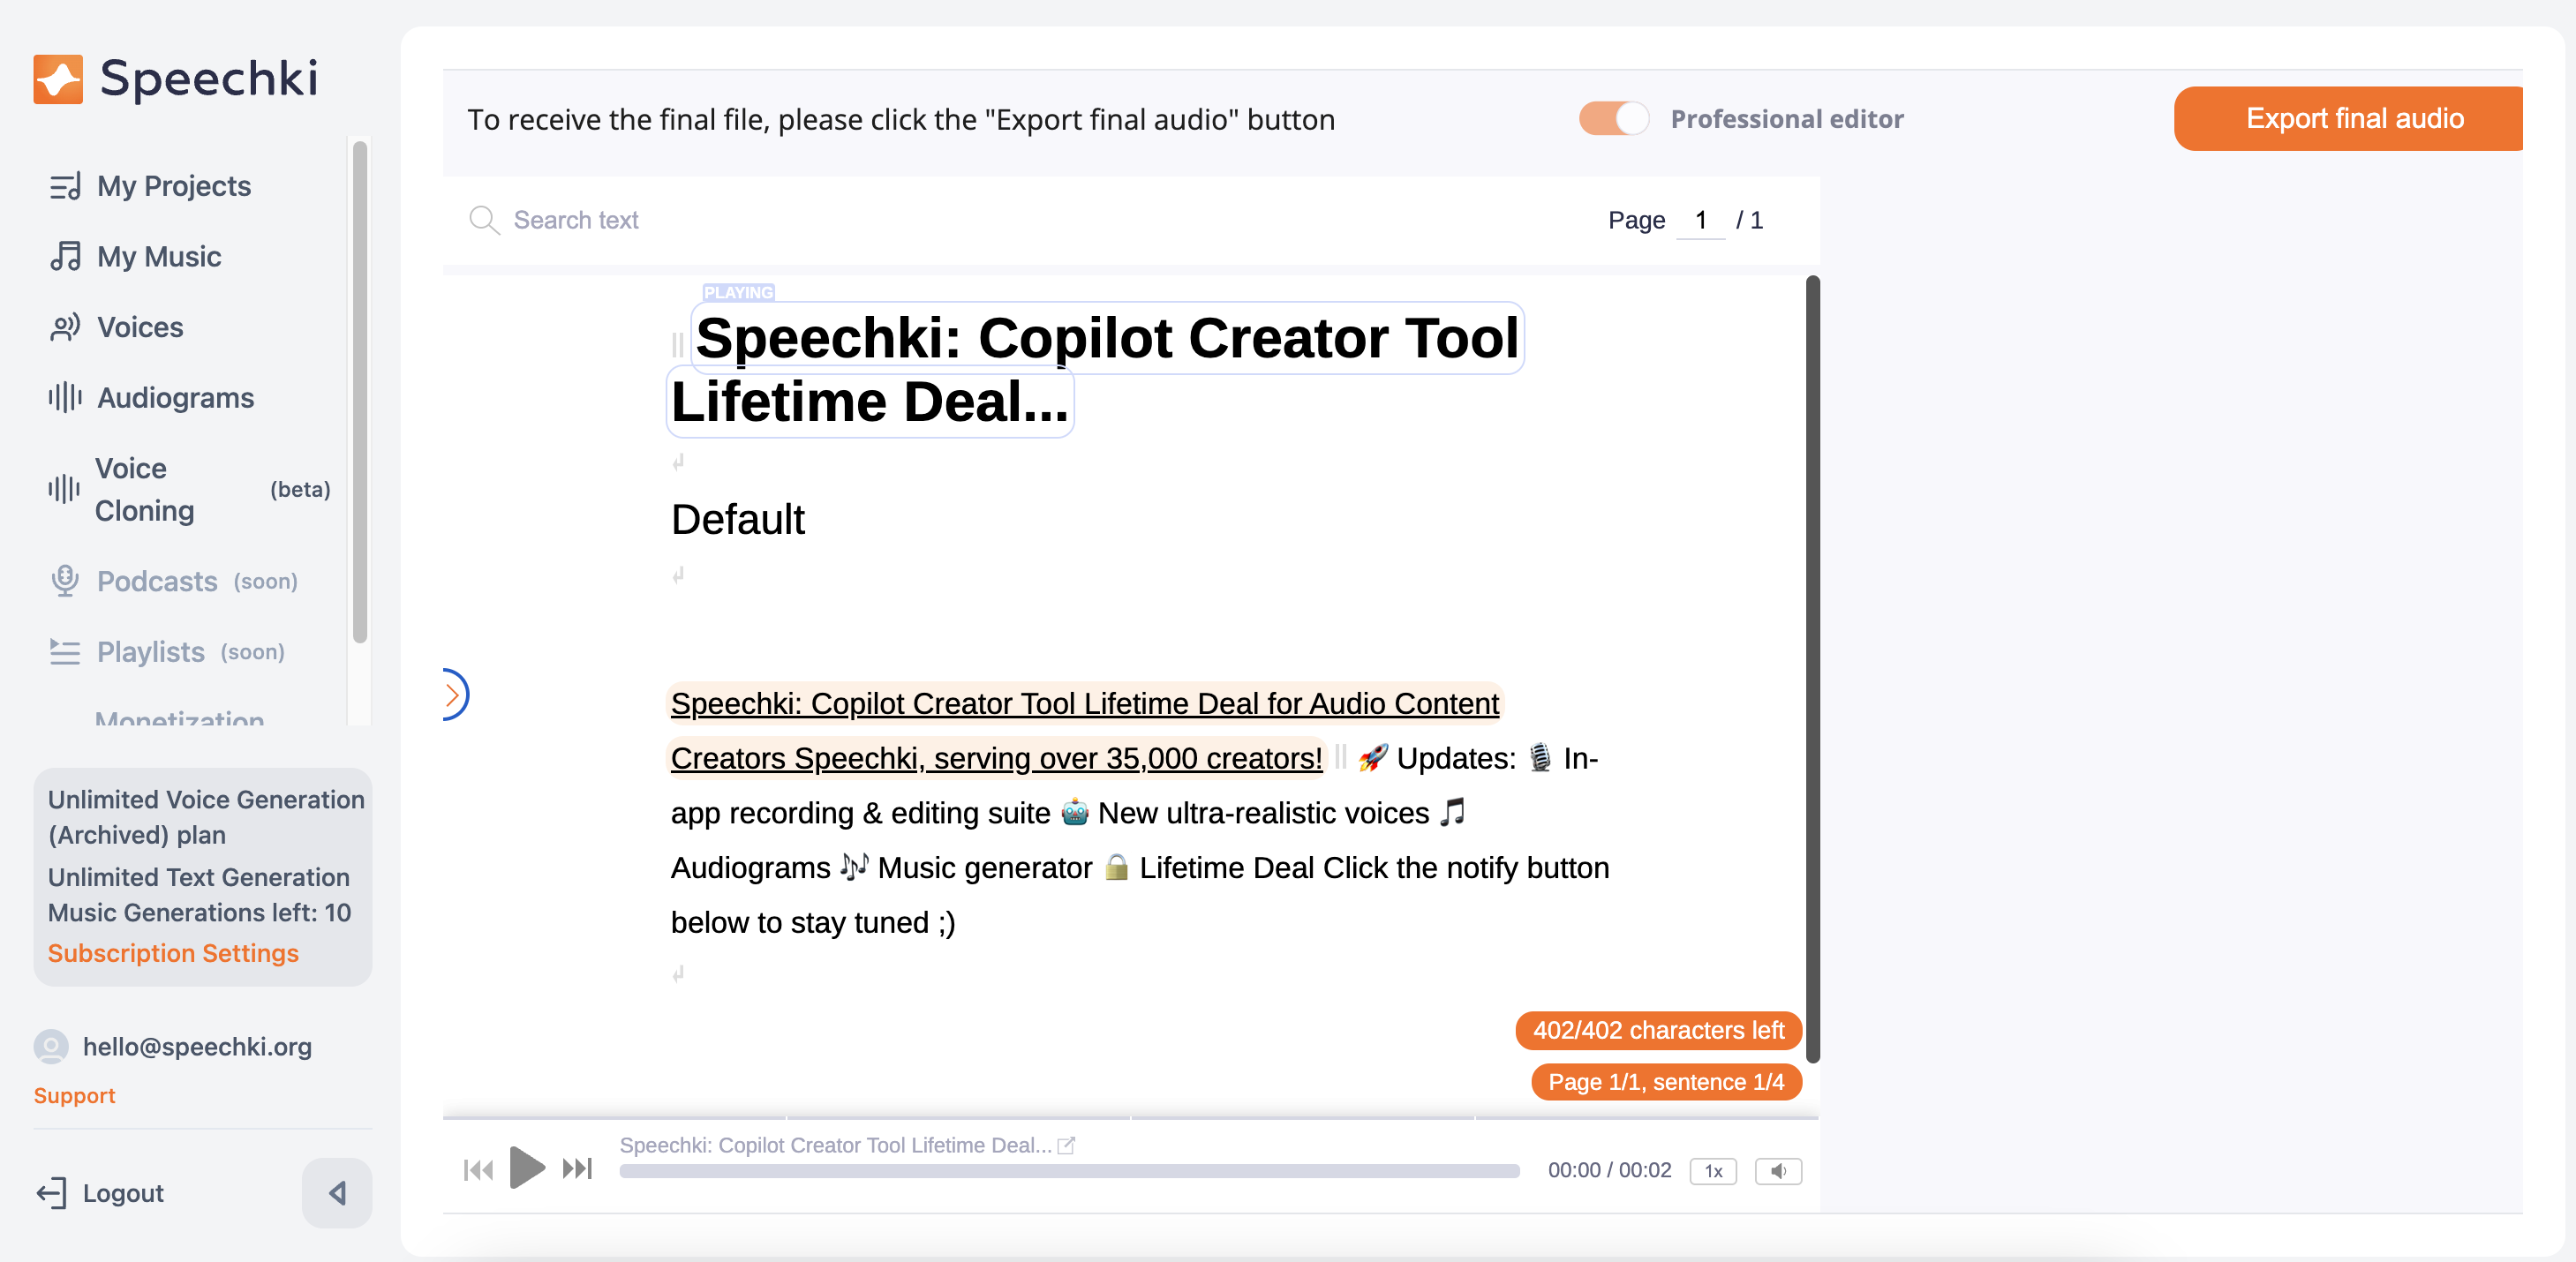The image size is (2576, 1262).
Task: Click the 'Unlimited Text Generation' plan line
Action: click(199, 877)
